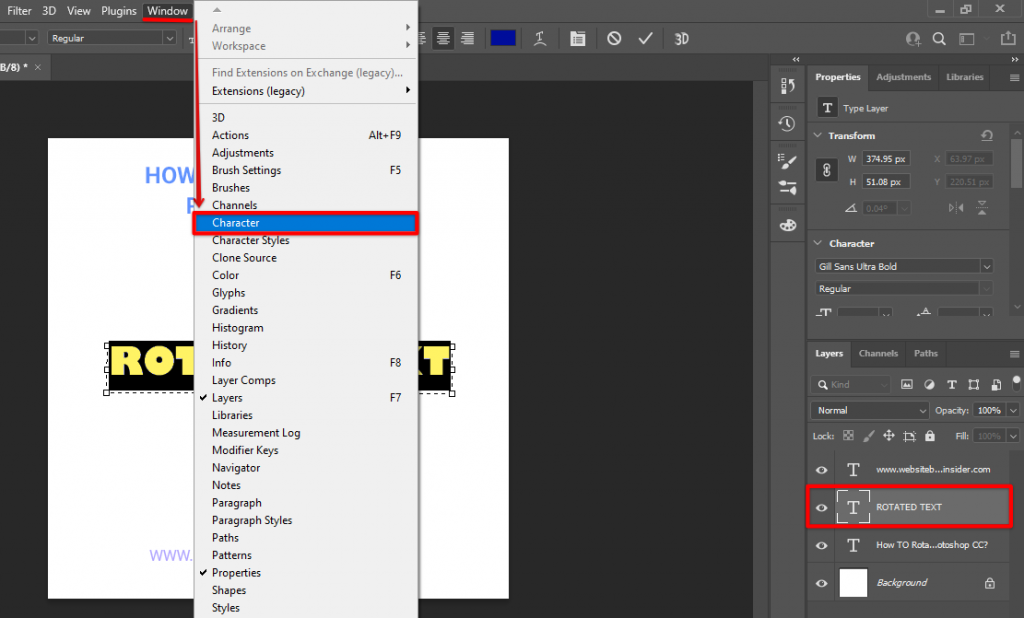Switch to the Channels tab

[878, 354]
